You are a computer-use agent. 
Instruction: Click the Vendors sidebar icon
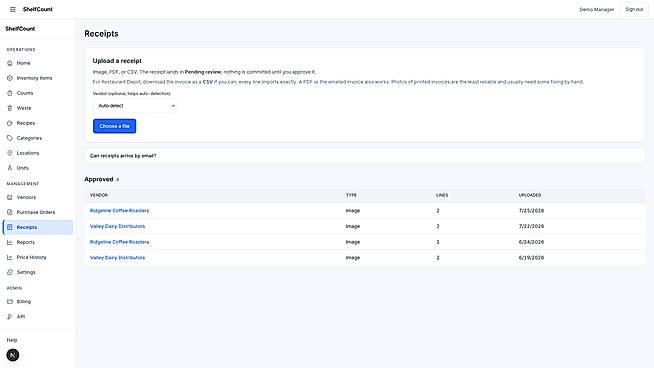(10, 197)
